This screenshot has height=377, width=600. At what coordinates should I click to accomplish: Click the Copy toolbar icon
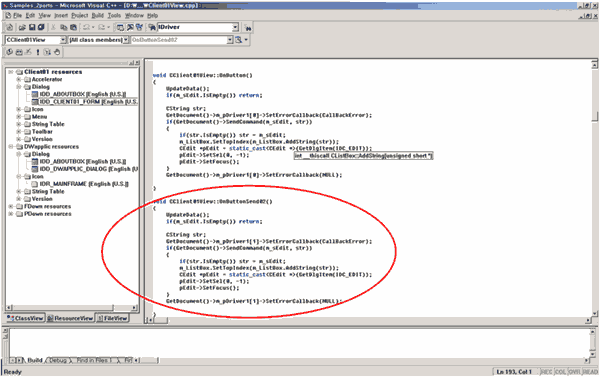tap(64, 27)
